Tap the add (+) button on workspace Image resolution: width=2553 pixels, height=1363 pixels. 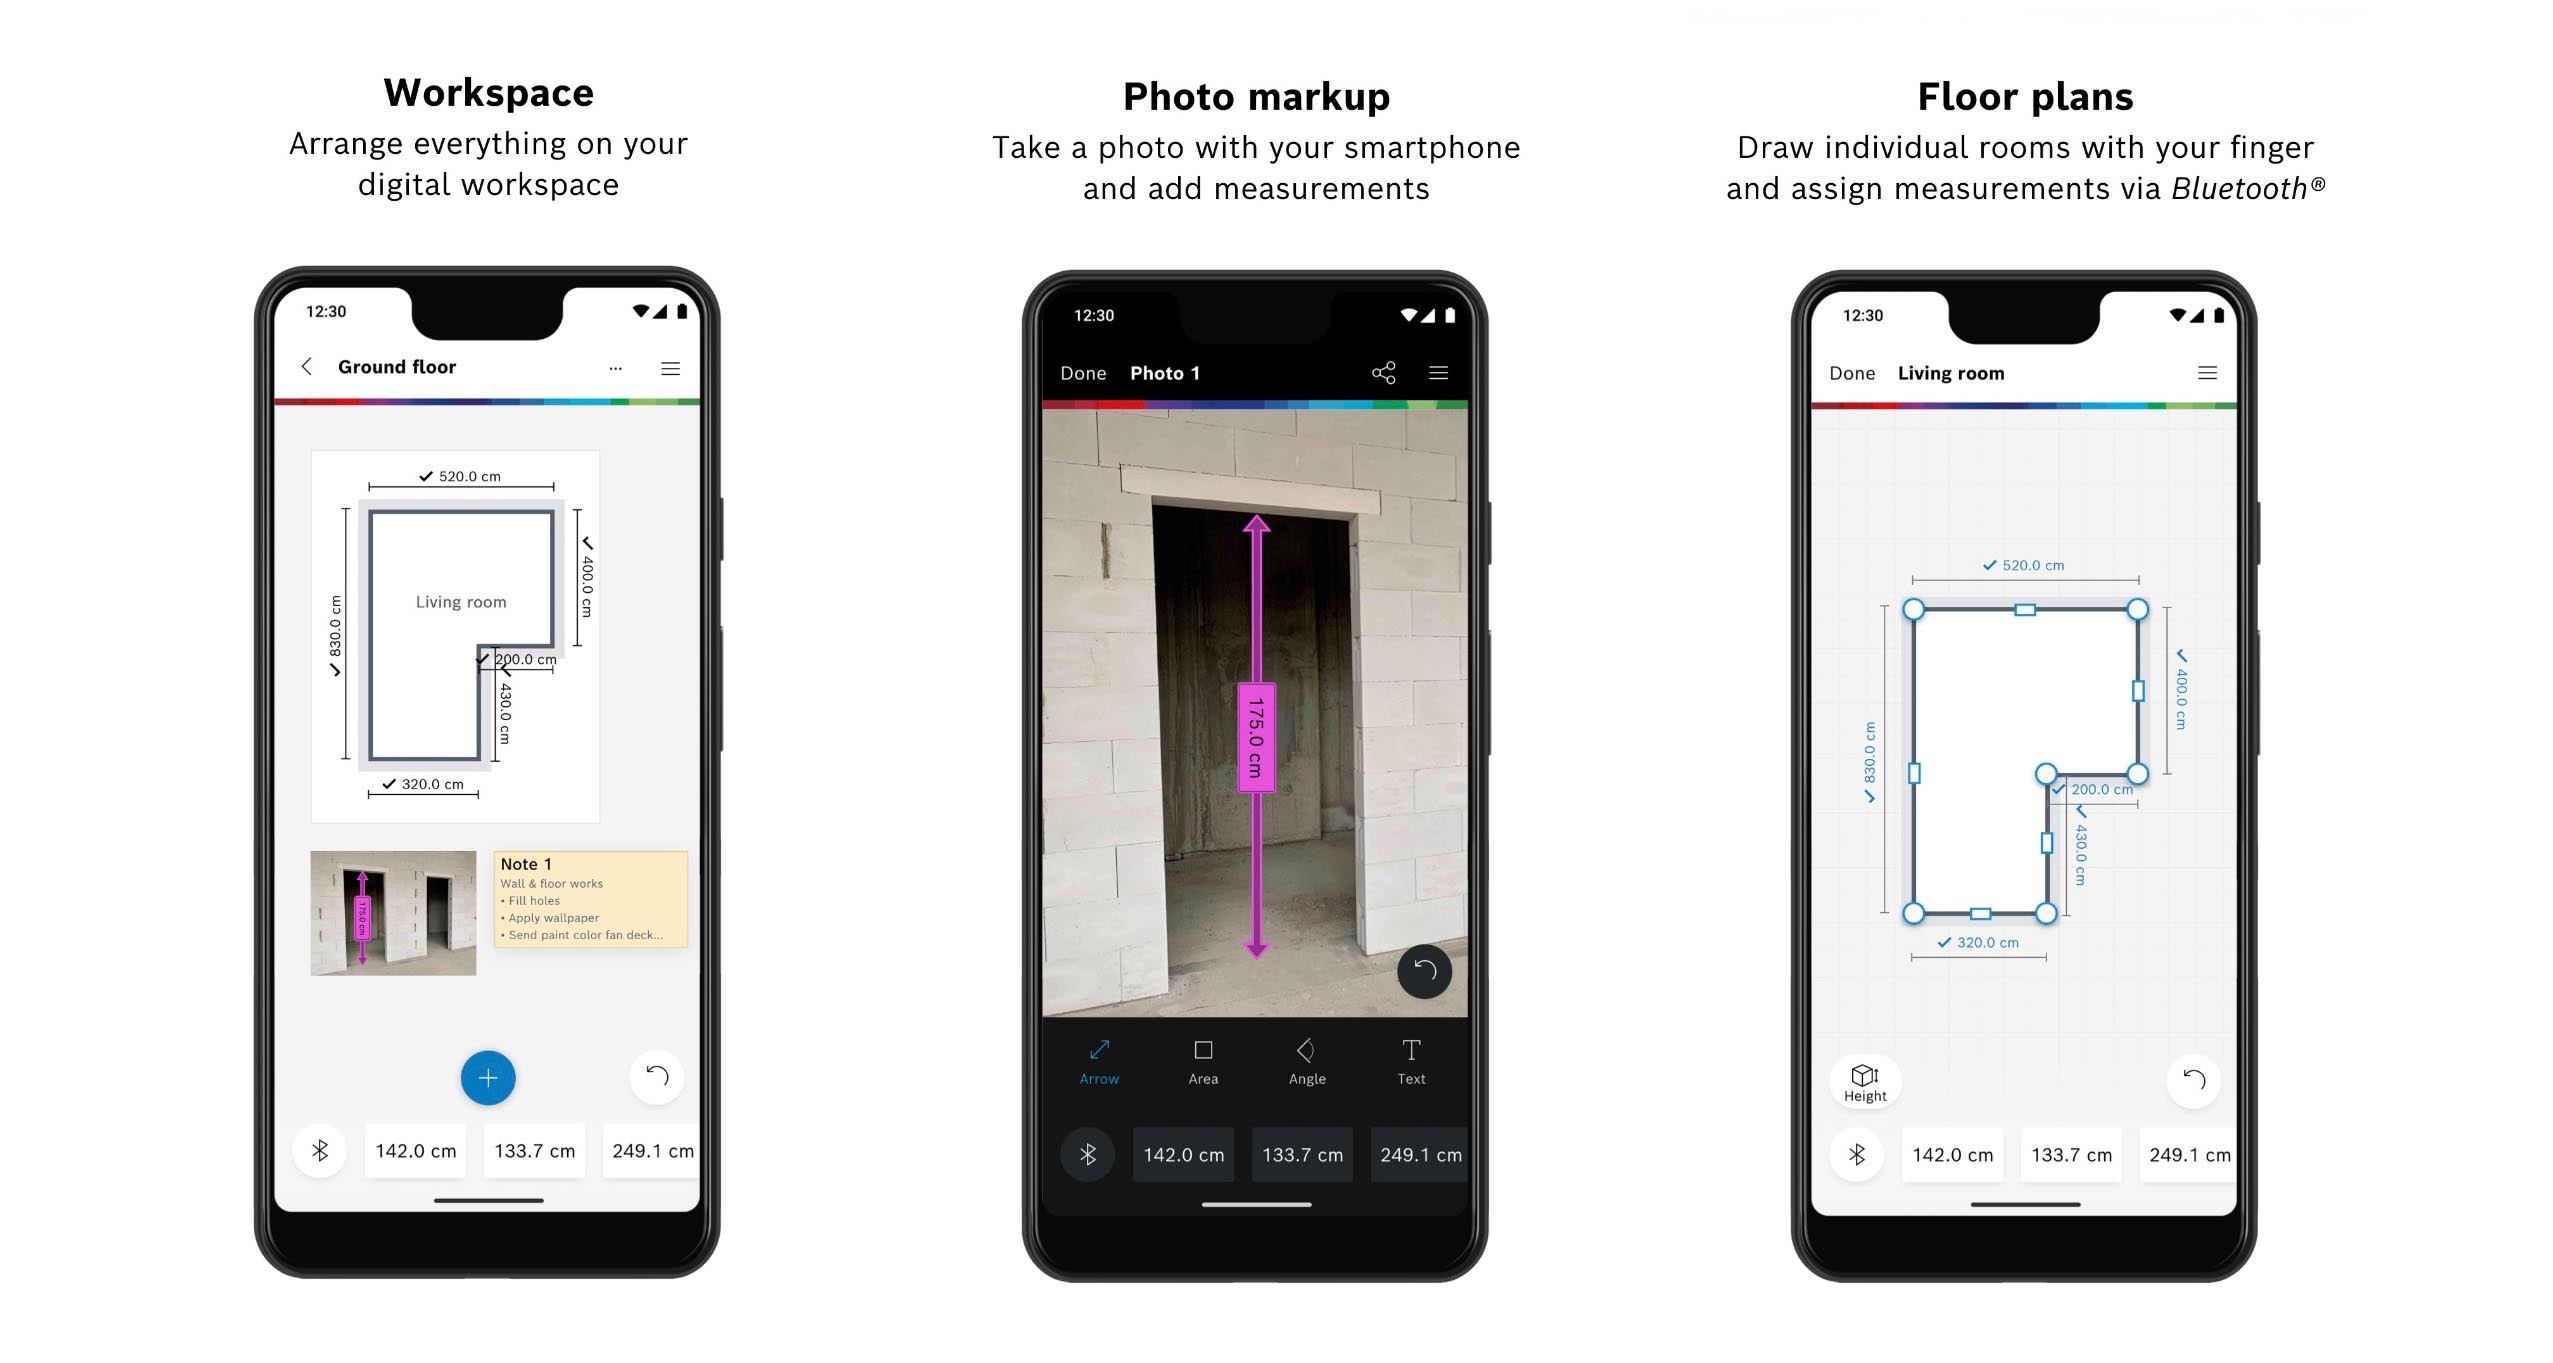coord(488,1076)
